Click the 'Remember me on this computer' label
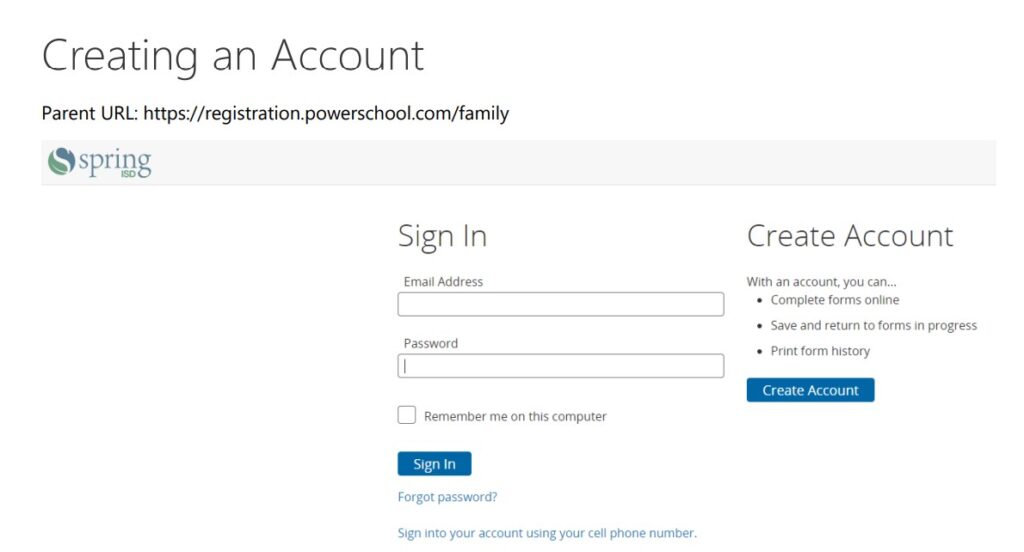Viewport: 1024px width, 552px height. click(515, 416)
